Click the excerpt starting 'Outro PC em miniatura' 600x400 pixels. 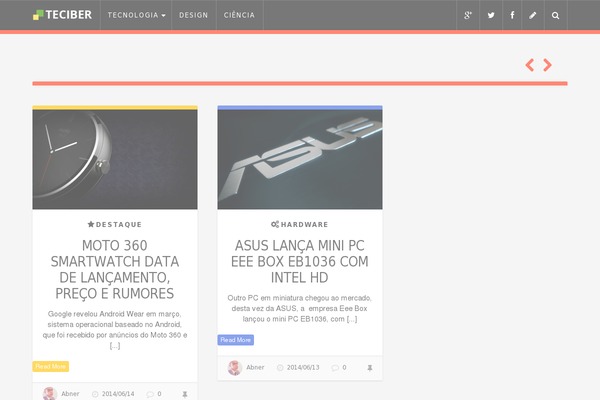coord(300,309)
